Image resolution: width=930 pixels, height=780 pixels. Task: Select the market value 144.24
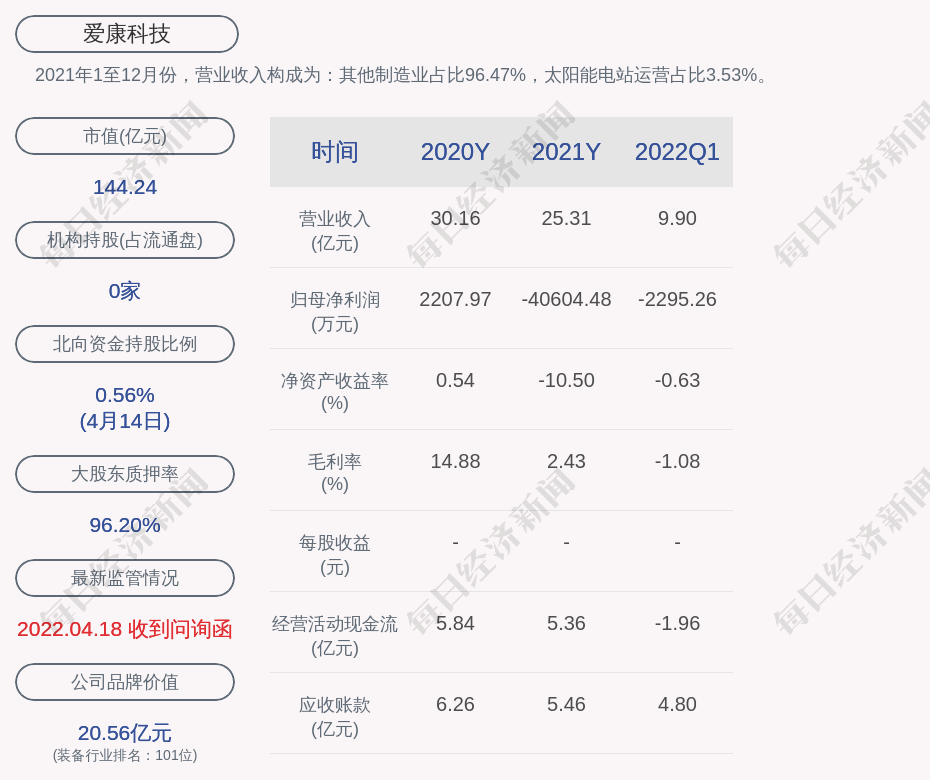pos(125,187)
